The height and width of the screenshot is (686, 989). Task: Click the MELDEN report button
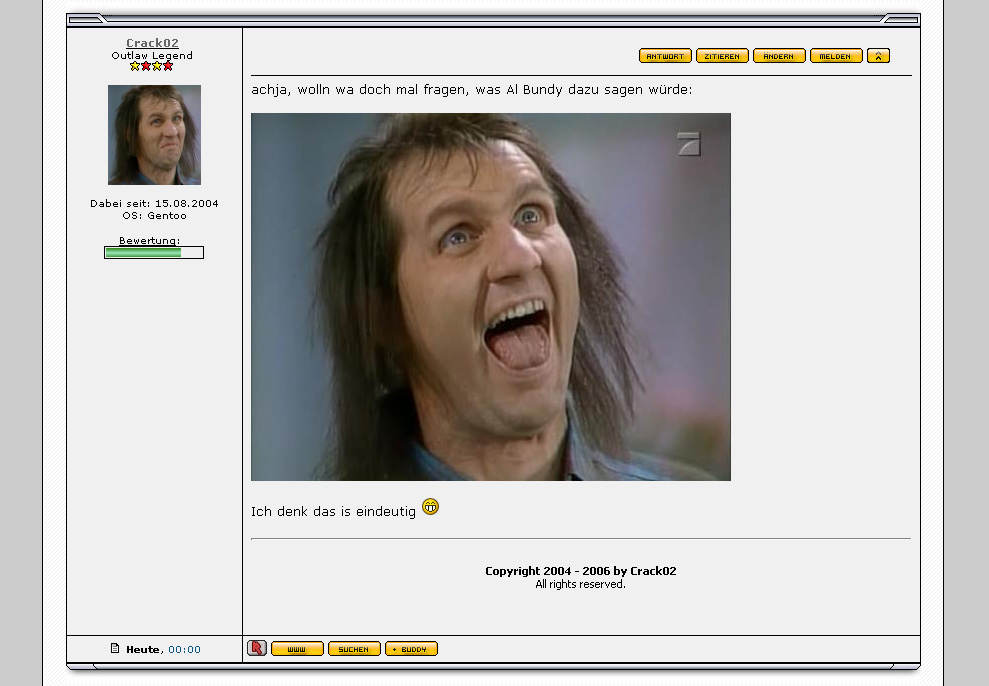pos(836,56)
